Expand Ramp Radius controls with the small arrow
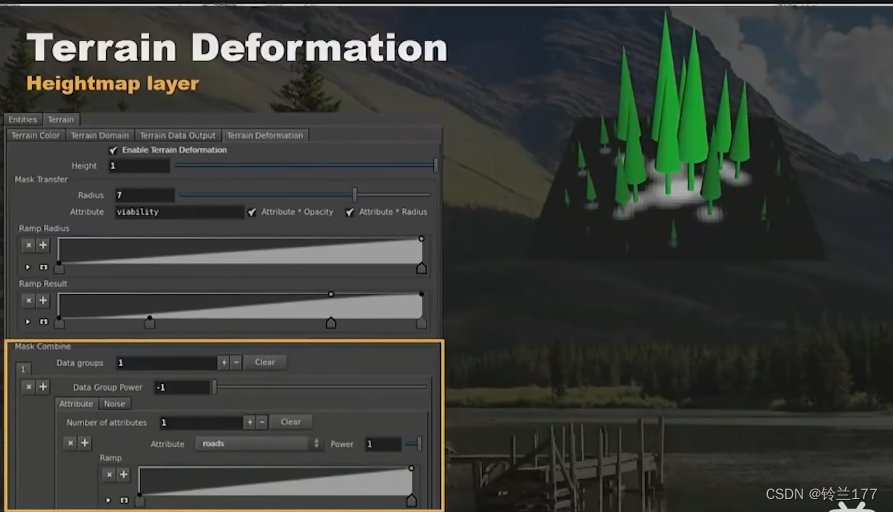Screen dimensions: 893x512 point(28,267)
